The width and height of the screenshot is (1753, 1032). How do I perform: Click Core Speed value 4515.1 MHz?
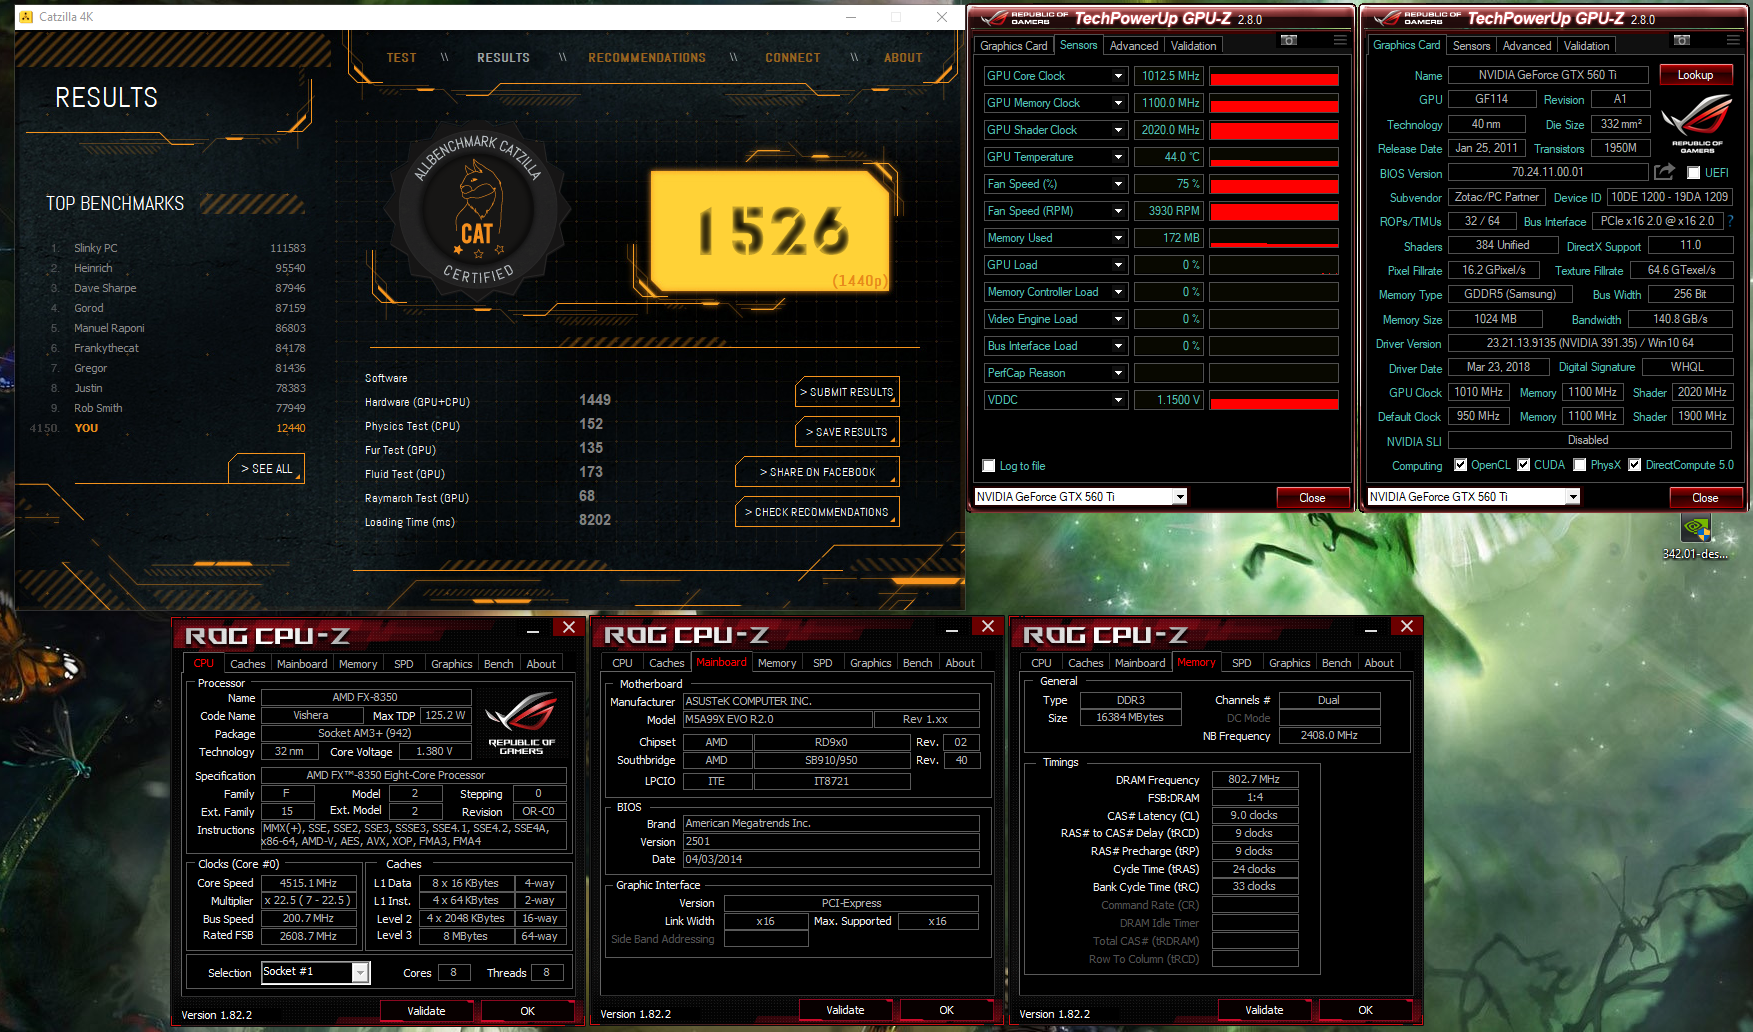pyautogui.click(x=308, y=883)
